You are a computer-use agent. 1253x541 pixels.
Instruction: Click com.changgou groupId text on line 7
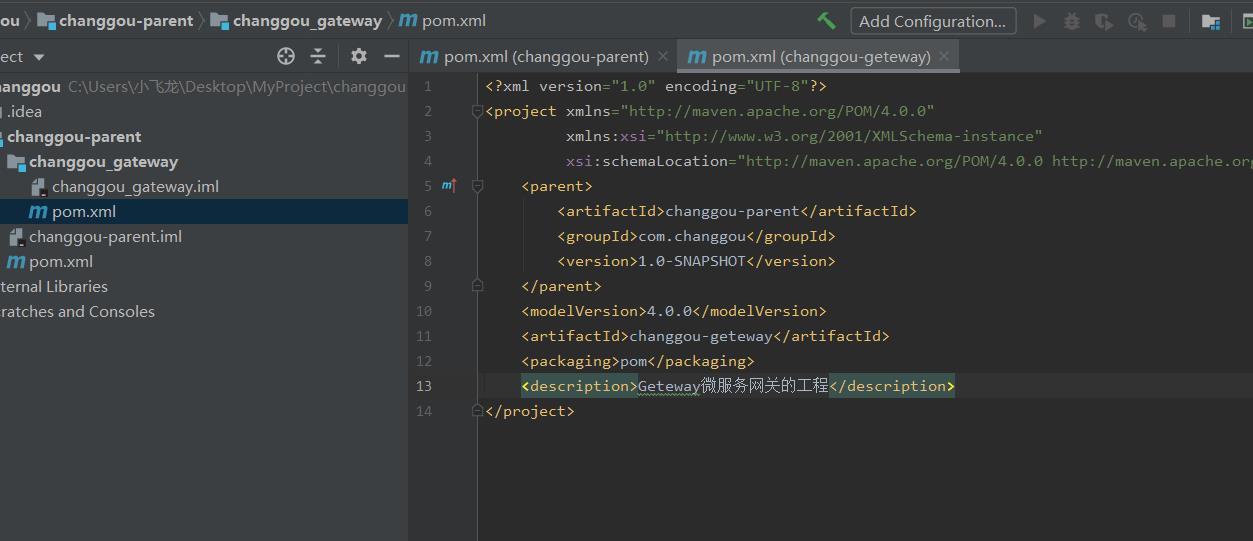click(692, 236)
